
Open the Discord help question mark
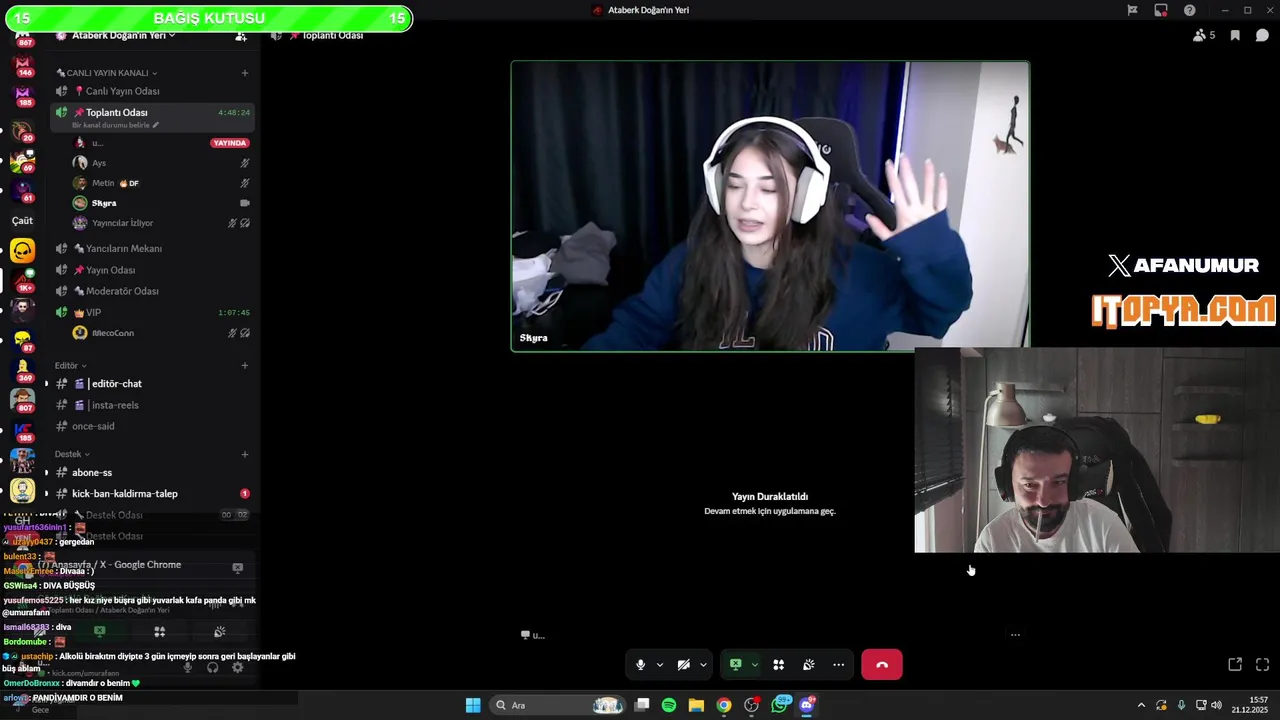(1189, 10)
